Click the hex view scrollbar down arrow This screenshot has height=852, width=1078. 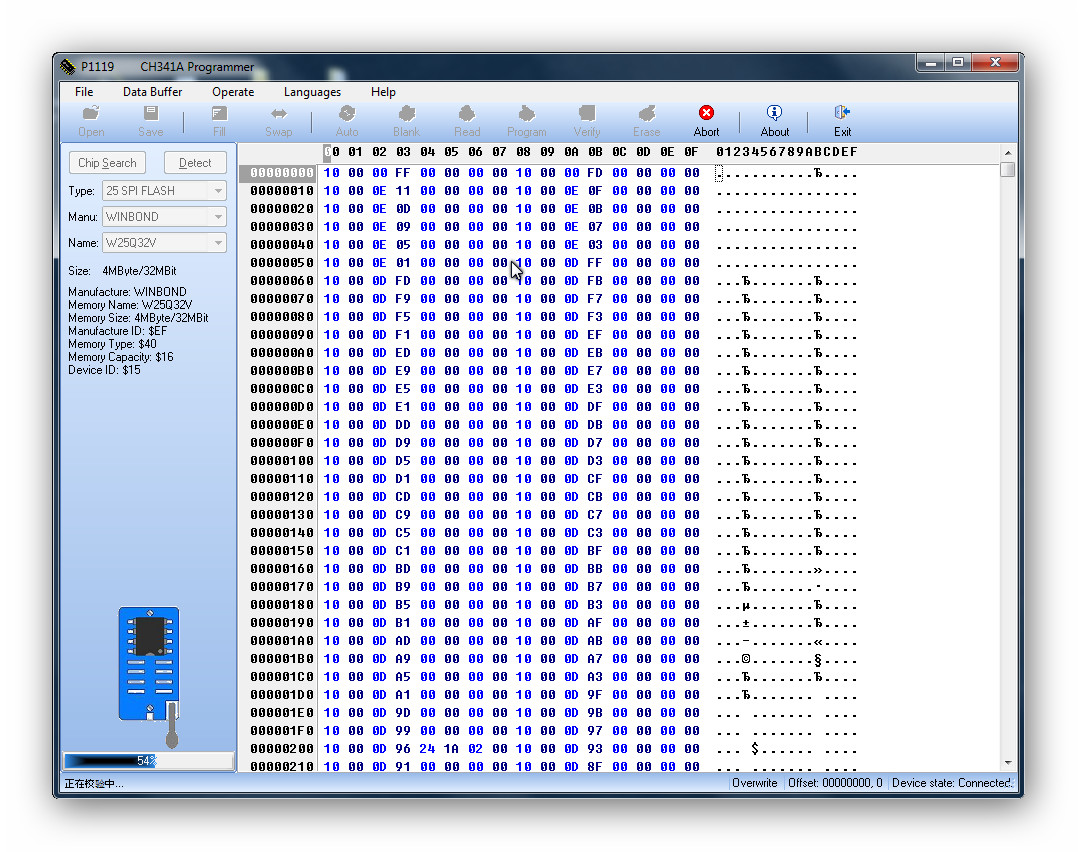tap(1007, 763)
